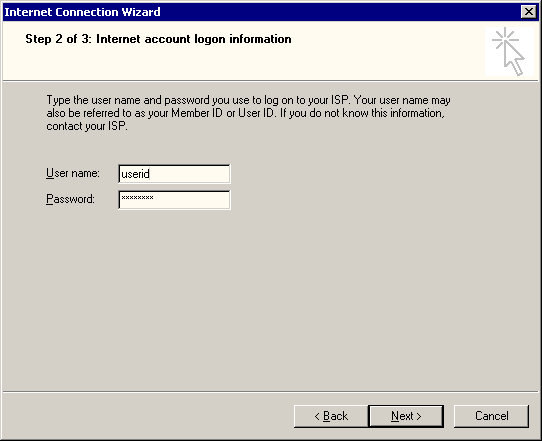Click the masked asterisks in the Password box
The image size is (542, 441).
click(137, 198)
